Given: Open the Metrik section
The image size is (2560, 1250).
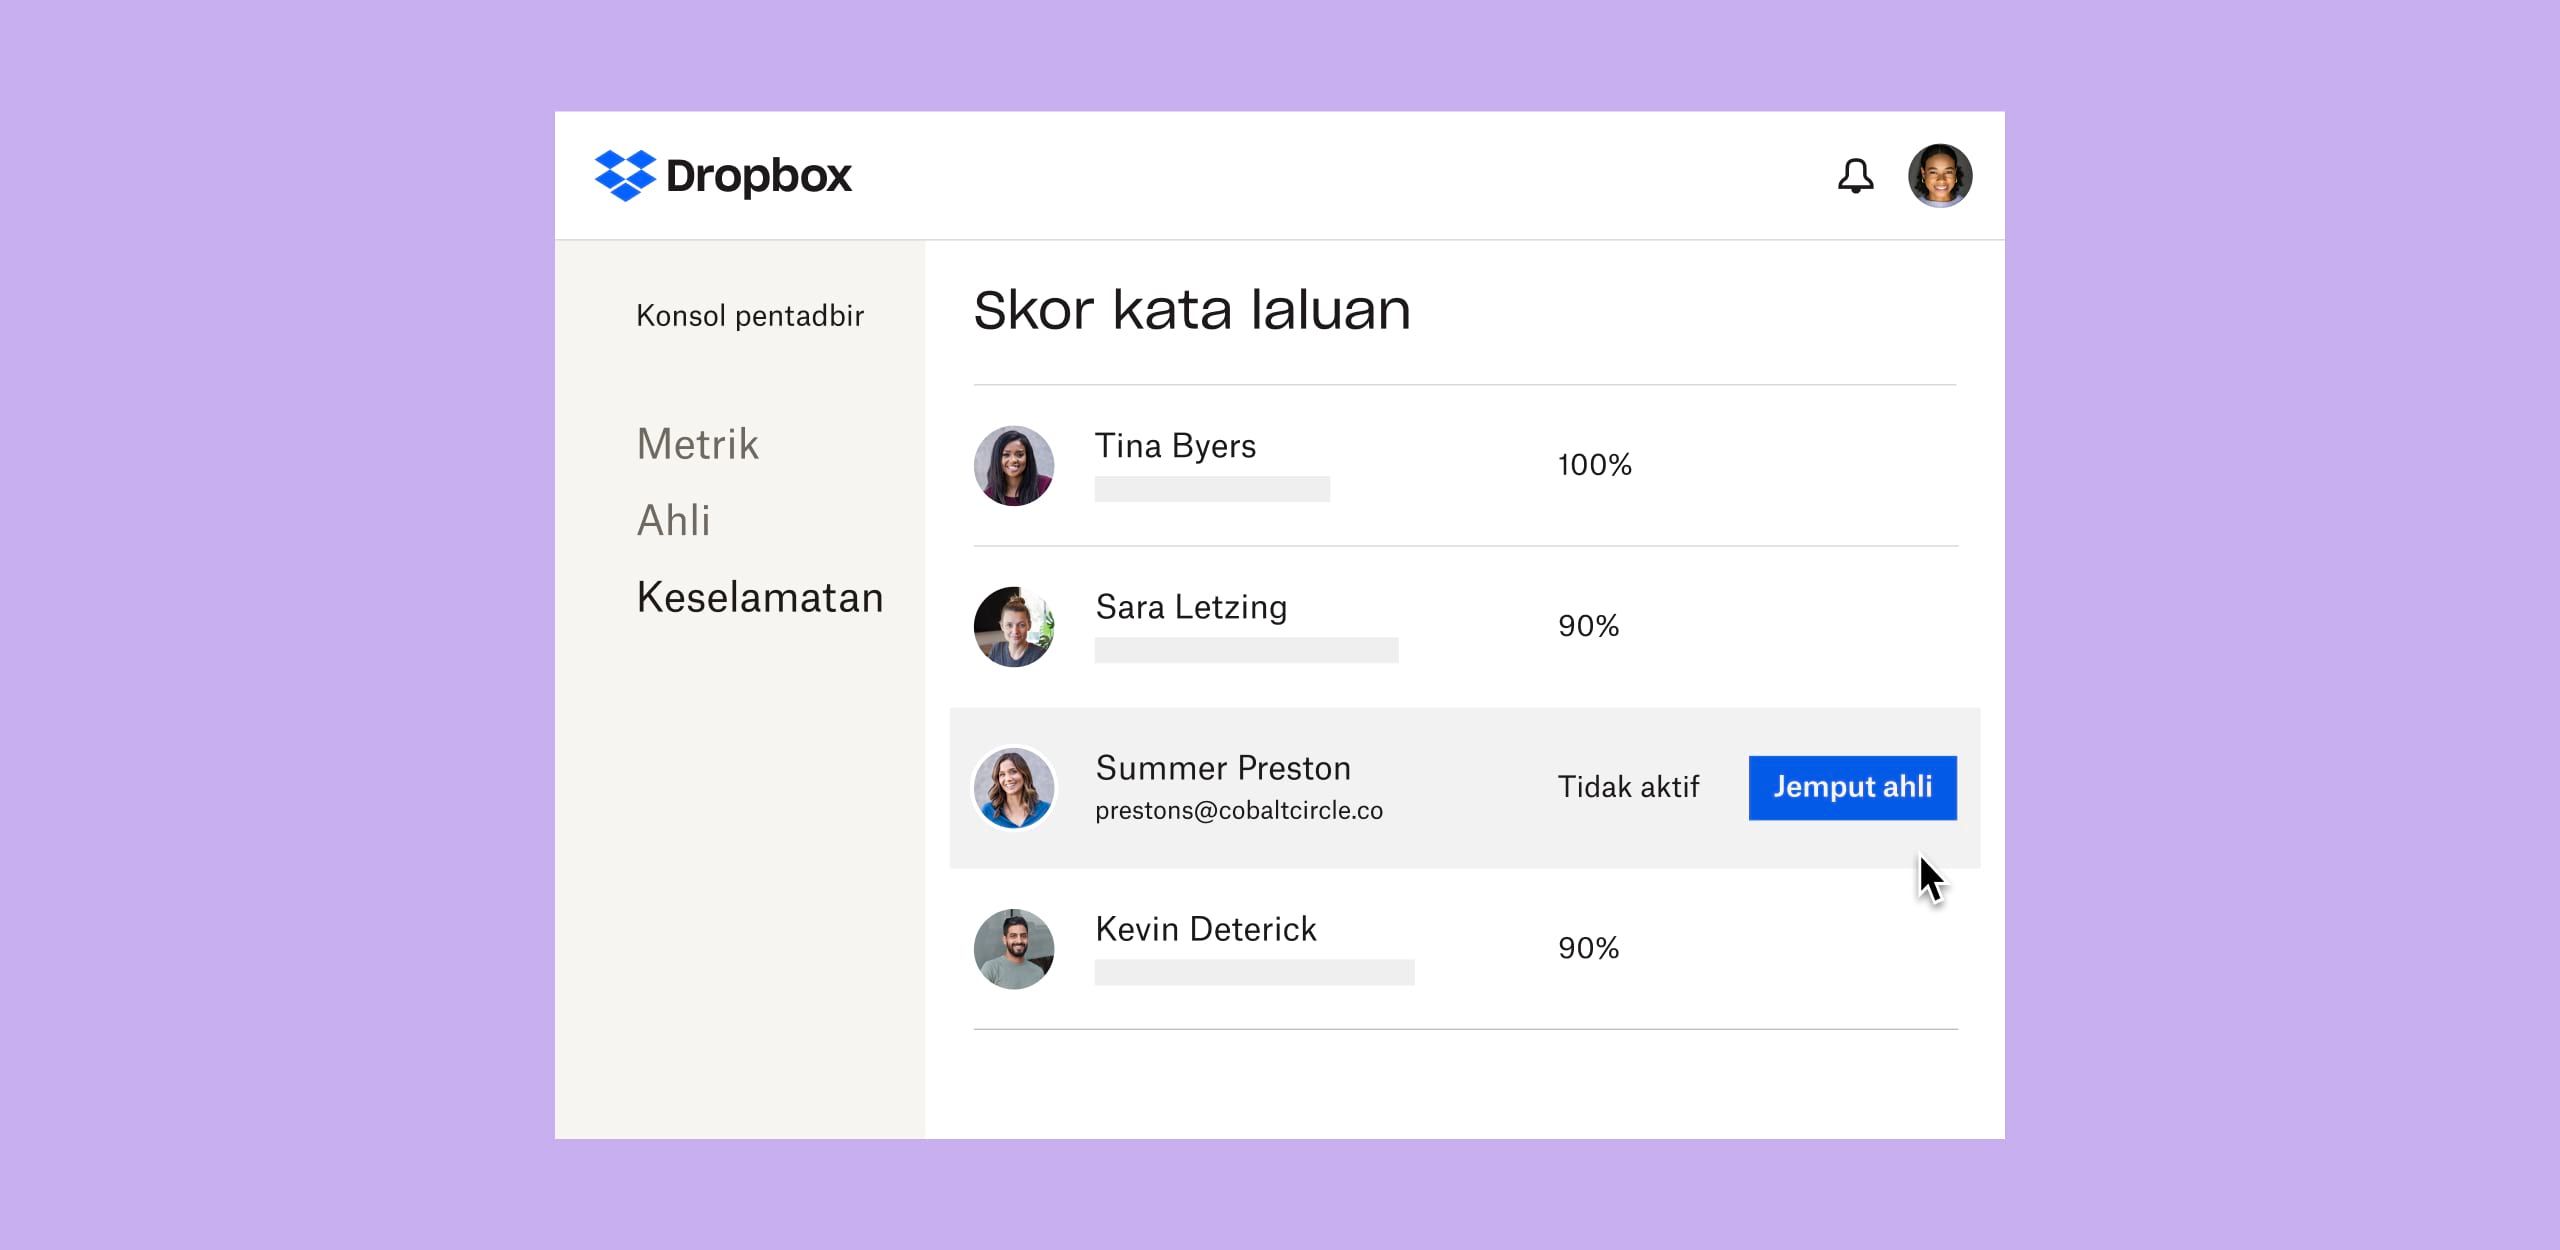Looking at the screenshot, I should [697, 444].
